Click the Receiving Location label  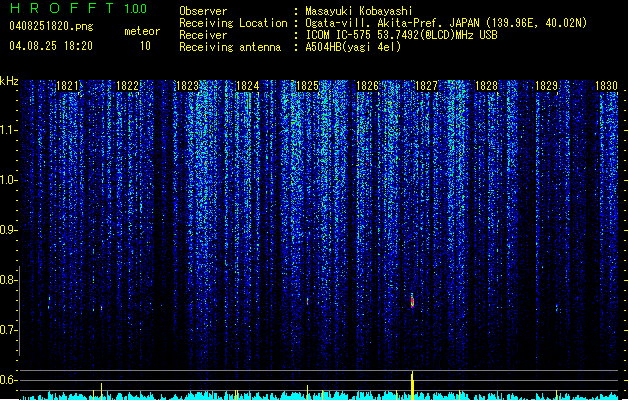[233, 23]
